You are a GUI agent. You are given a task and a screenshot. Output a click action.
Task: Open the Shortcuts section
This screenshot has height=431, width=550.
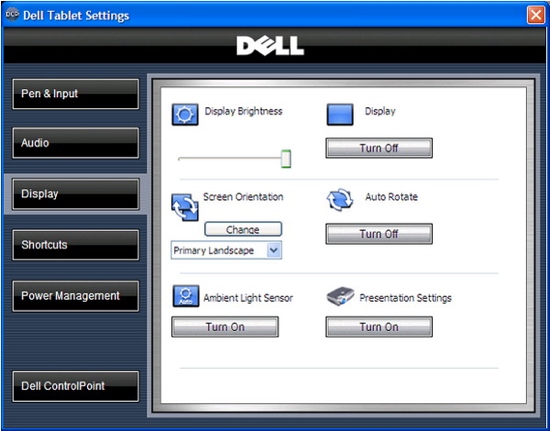(76, 245)
